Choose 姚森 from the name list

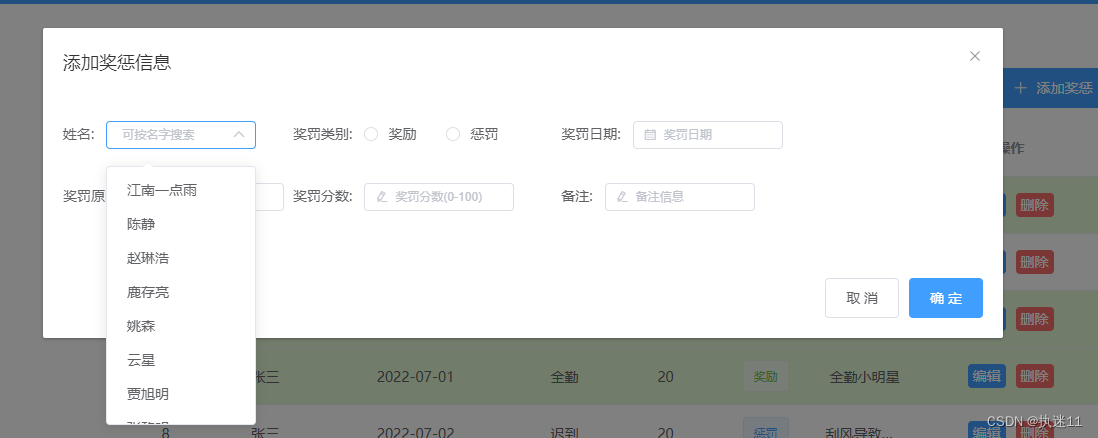click(x=181, y=327)
